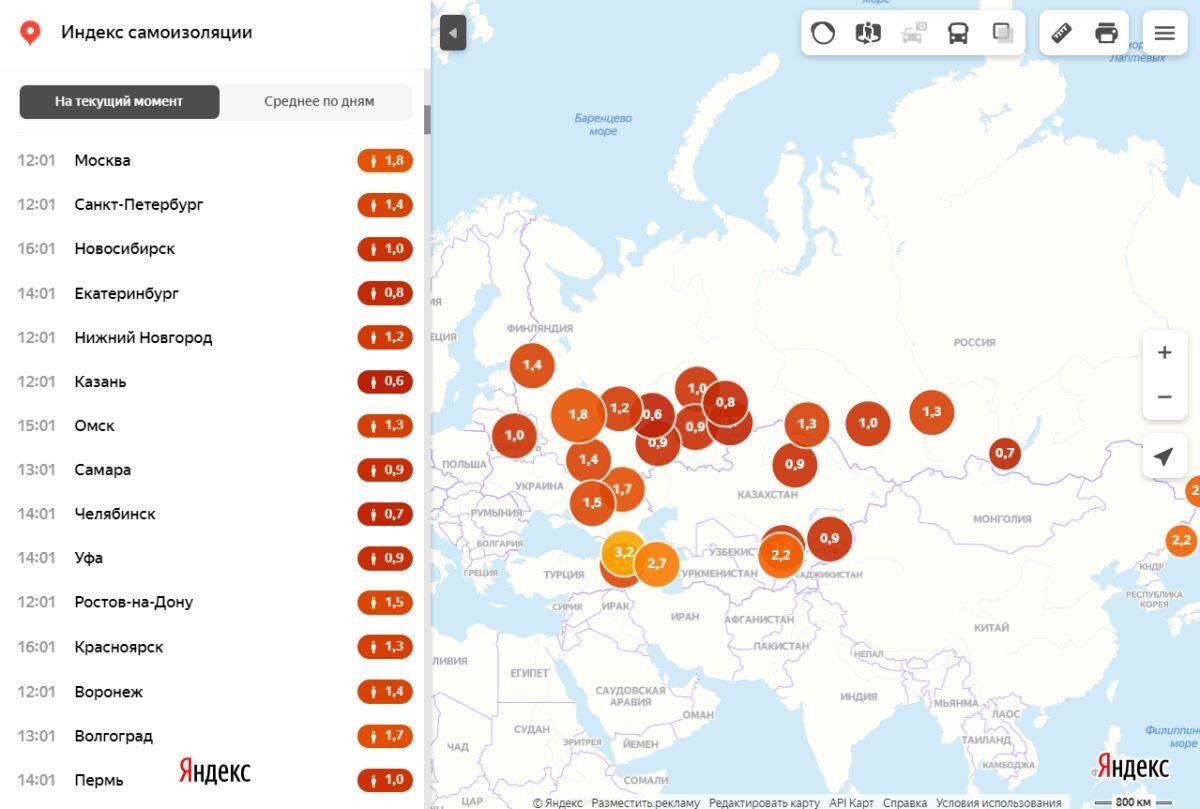Click the Яндекс logo in the sidebar
Image resolution: width=1200 pixels, height=809 pixels.
coord(213,770)
